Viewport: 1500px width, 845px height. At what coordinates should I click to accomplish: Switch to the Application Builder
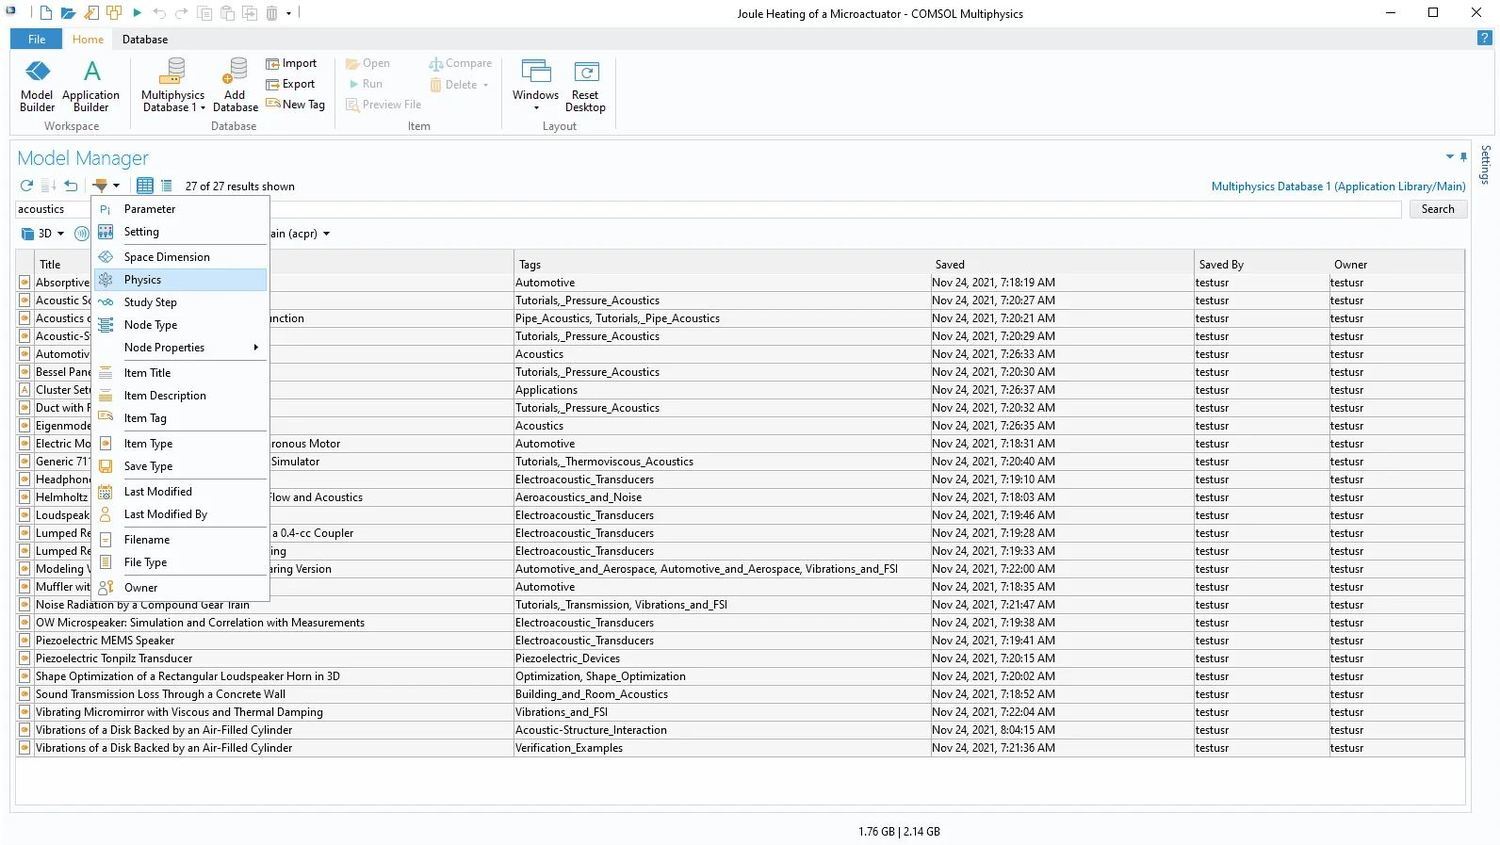tap(90, 85)
